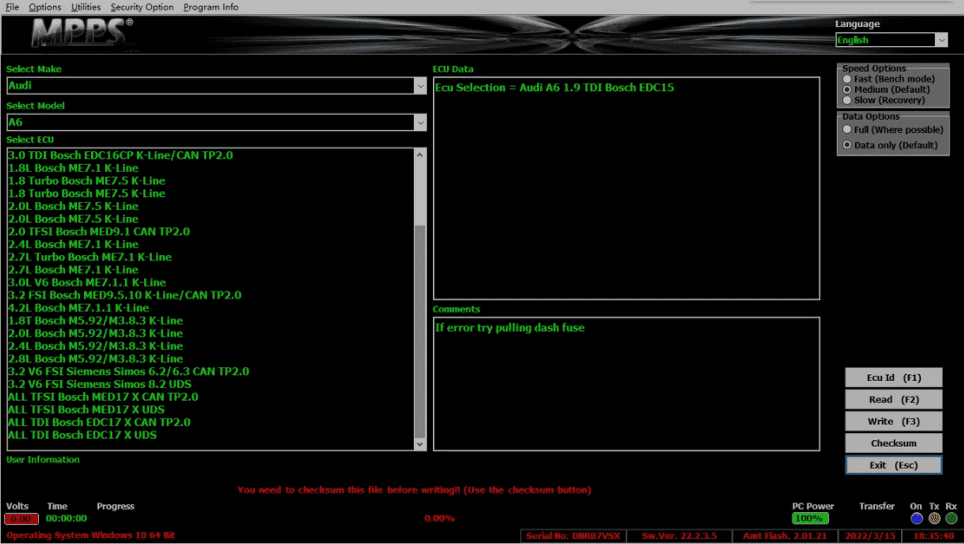The height and width of the screenshot is (544, 964).
Task: Open the Language dropdown
Action: pos(941,40)
